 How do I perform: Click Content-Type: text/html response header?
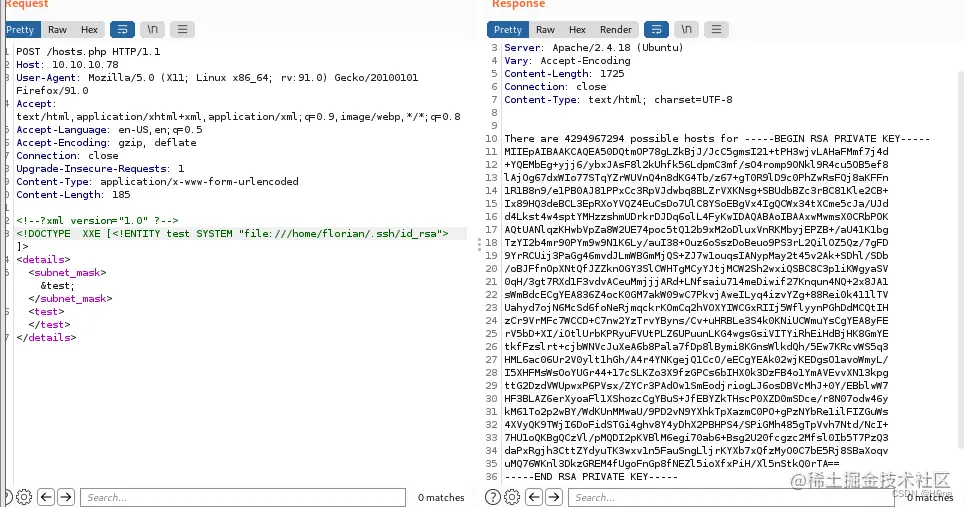point(619,99)
